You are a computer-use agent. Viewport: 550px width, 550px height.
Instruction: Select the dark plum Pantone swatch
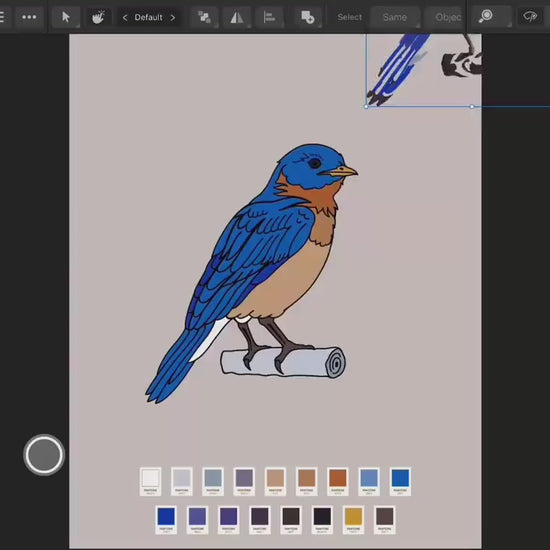tap(260, 520)
